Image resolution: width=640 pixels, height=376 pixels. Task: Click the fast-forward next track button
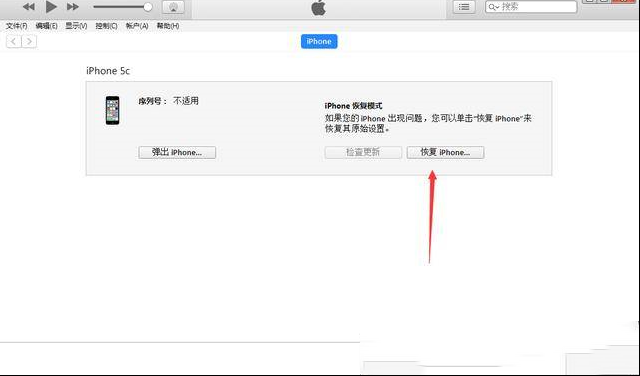[x=73, y=7]
